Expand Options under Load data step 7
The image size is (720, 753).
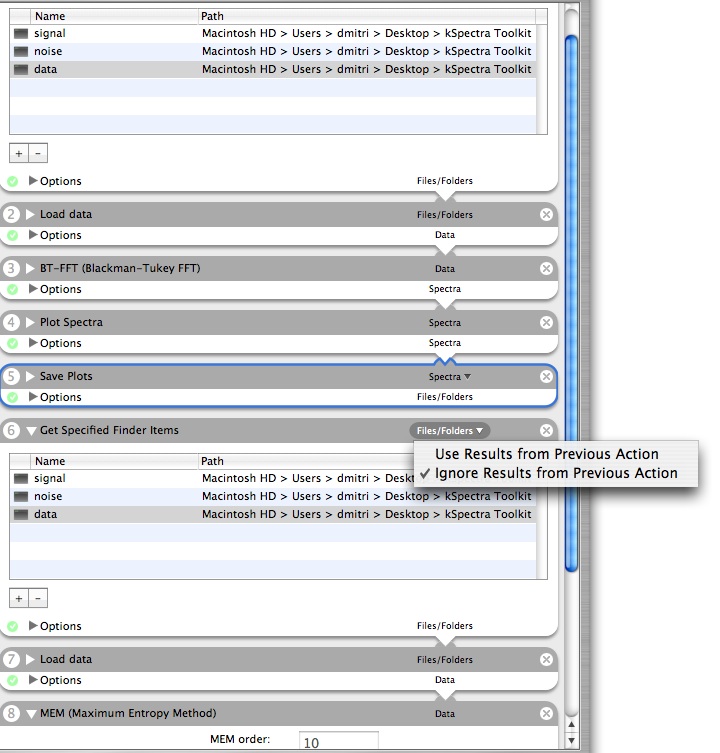[x=33, y=680]
